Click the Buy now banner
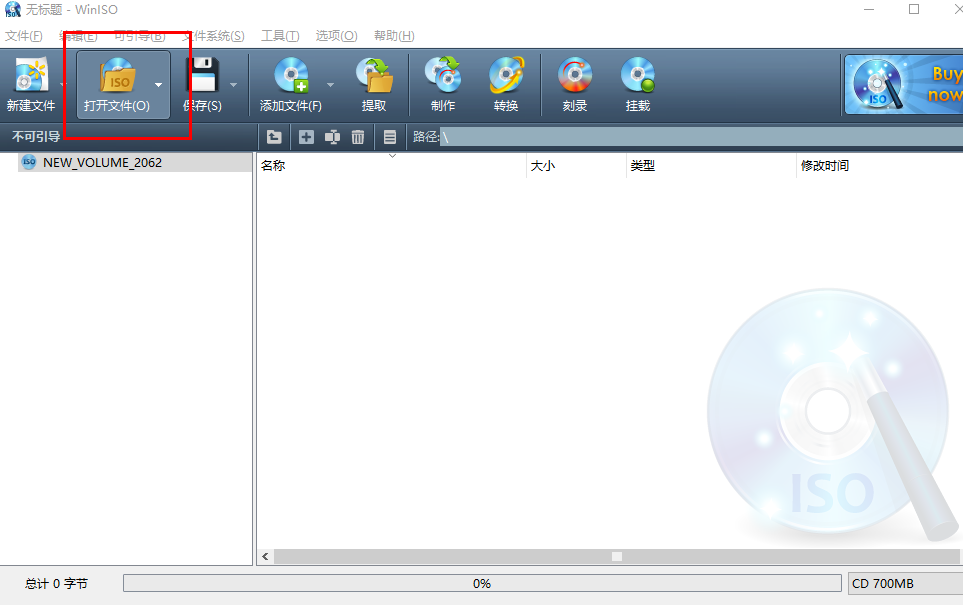Viewport: 963px width, 605px height. pyautogui.click(x=903, y=85)
